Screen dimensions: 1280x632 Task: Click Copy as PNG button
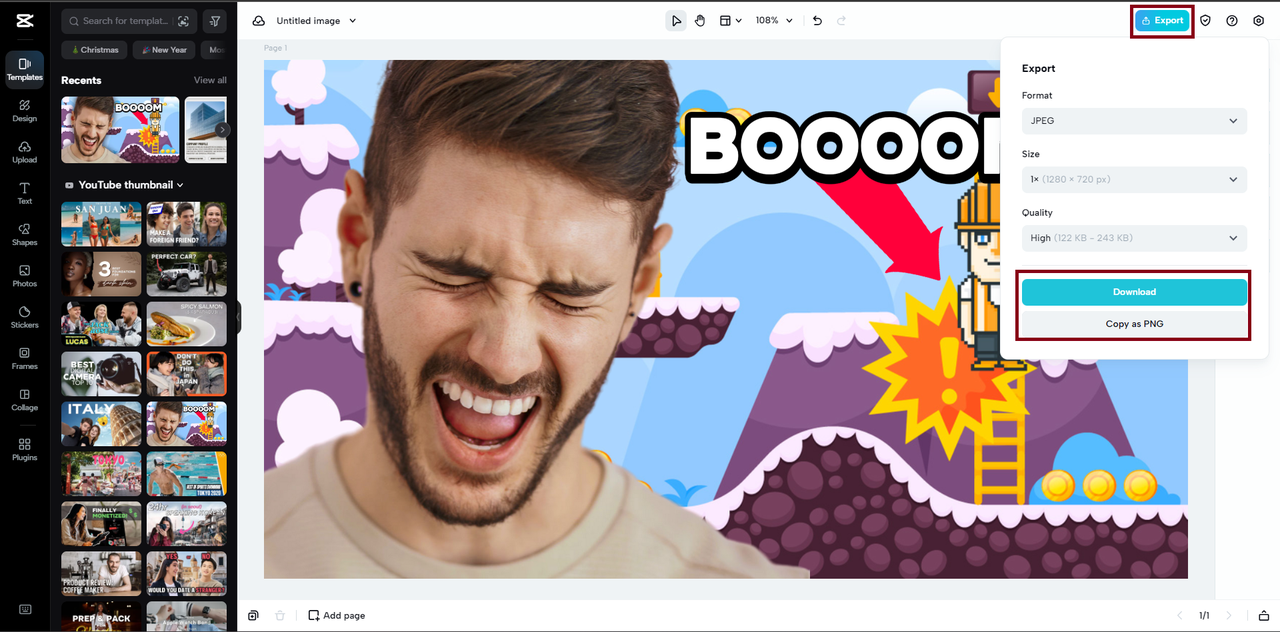[1134, 324]
